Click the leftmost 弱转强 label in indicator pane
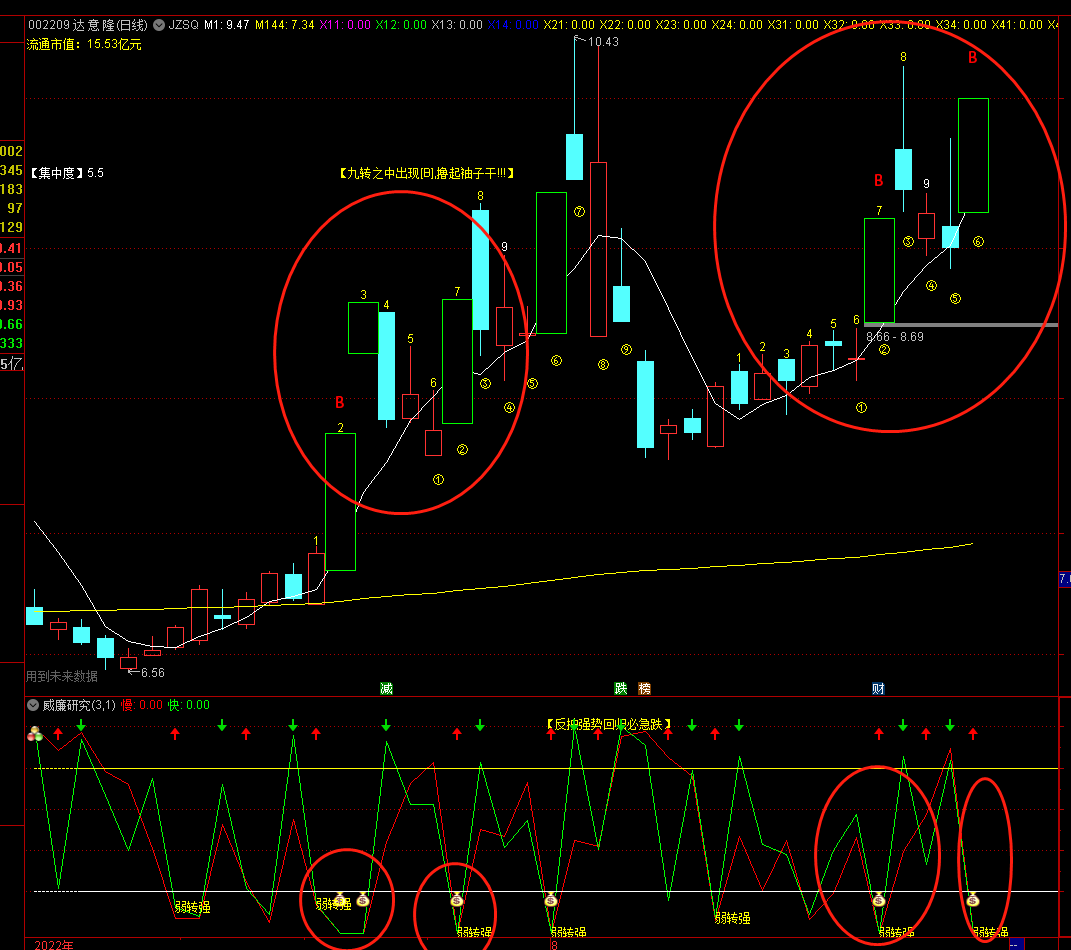Image resolution: width=1071 pixels, height=950 pixels. (193, 907)
